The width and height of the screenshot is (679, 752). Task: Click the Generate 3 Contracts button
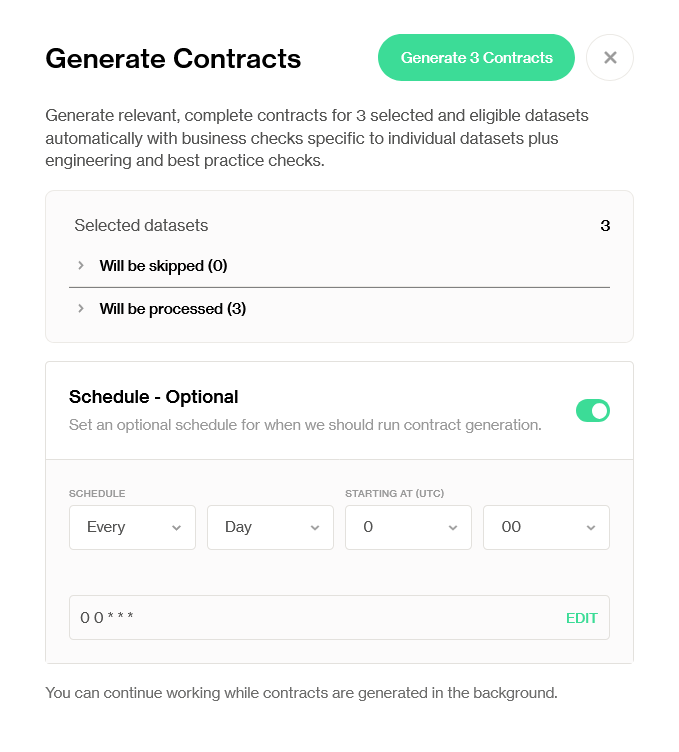point(476,58)
